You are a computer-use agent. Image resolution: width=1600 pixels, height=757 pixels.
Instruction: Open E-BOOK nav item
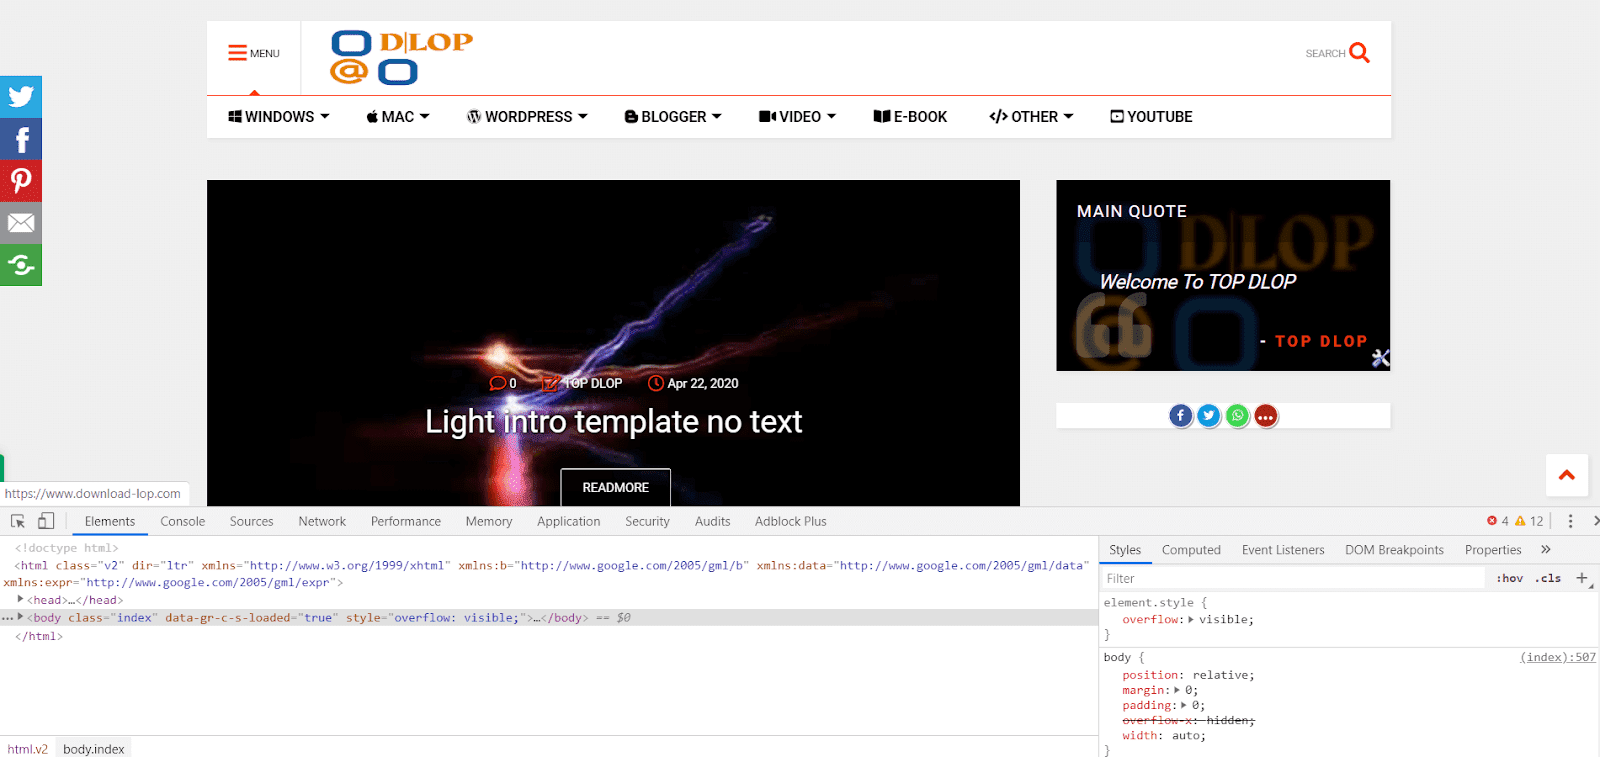910,117
